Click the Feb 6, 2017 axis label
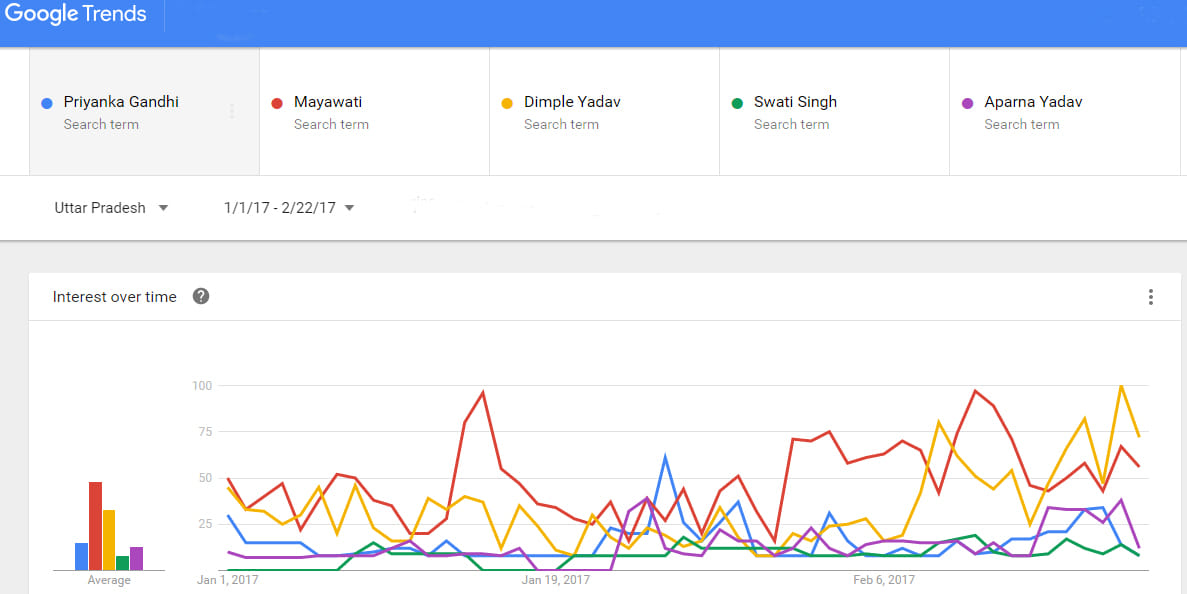 (x=883, y=580)
